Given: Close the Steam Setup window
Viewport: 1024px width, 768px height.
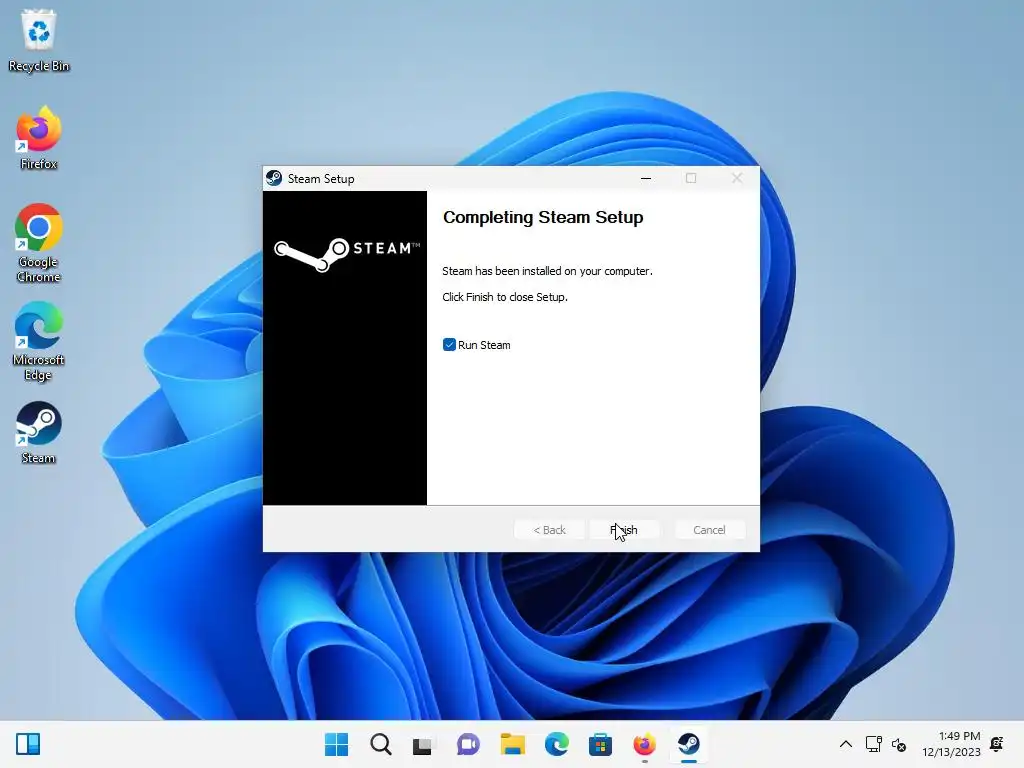Looking at the screenshot, I should [x=737, y=178].
